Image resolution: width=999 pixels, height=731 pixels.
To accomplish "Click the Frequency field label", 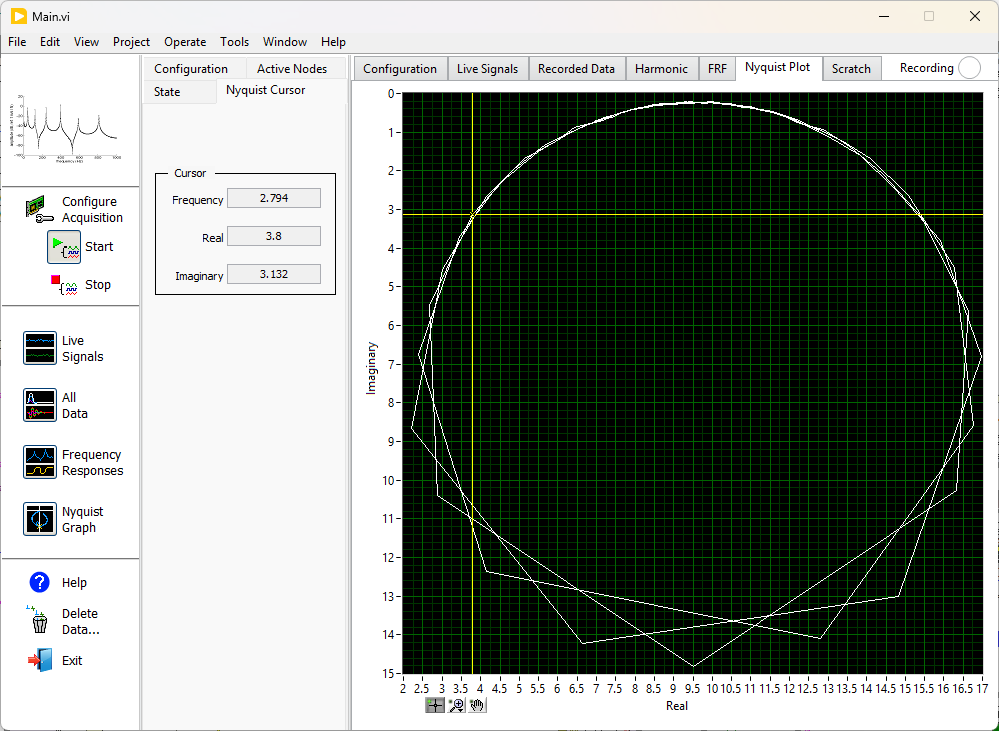I will pos(198,200).
